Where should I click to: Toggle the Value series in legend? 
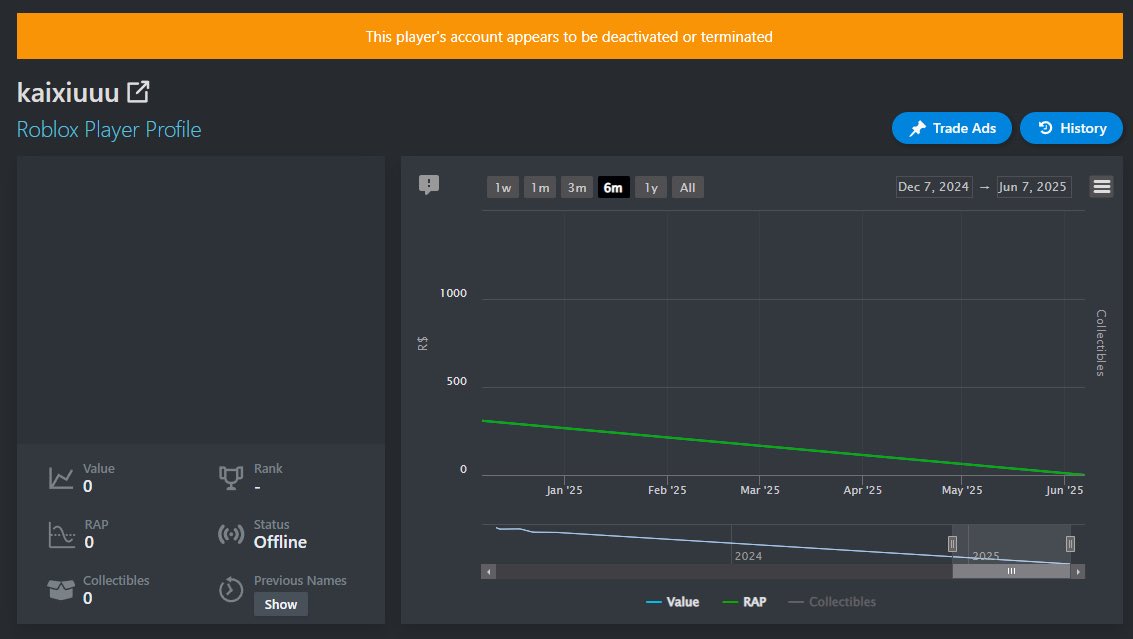[x=673, y=601]
